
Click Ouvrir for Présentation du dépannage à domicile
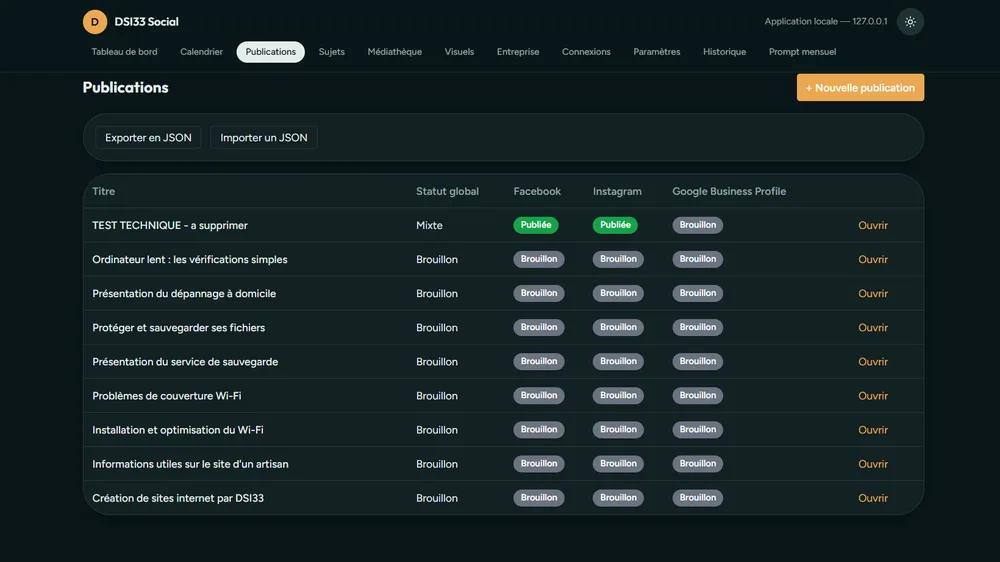pyautogui.click(x=872, y=293)
